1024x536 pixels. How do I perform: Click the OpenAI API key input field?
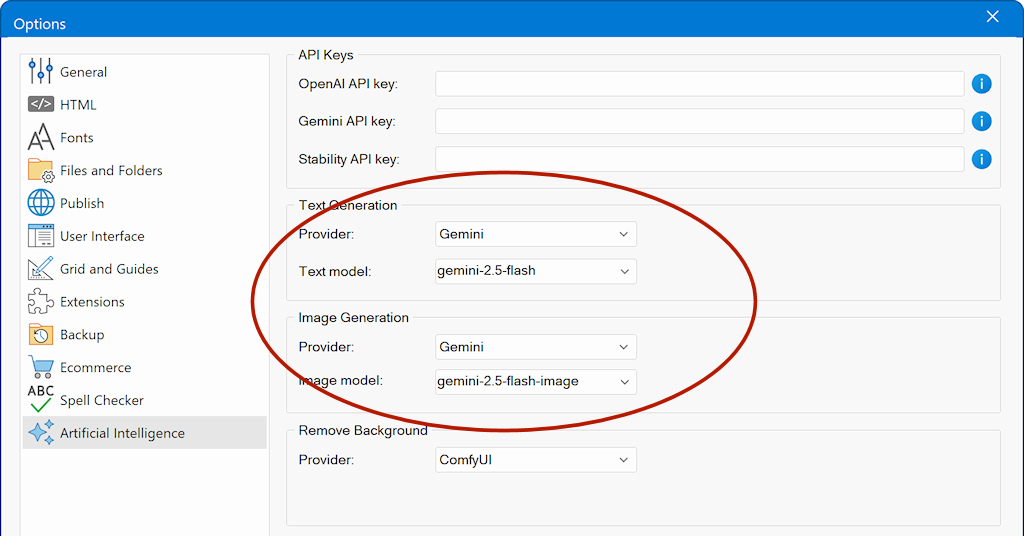pos(699,84)
